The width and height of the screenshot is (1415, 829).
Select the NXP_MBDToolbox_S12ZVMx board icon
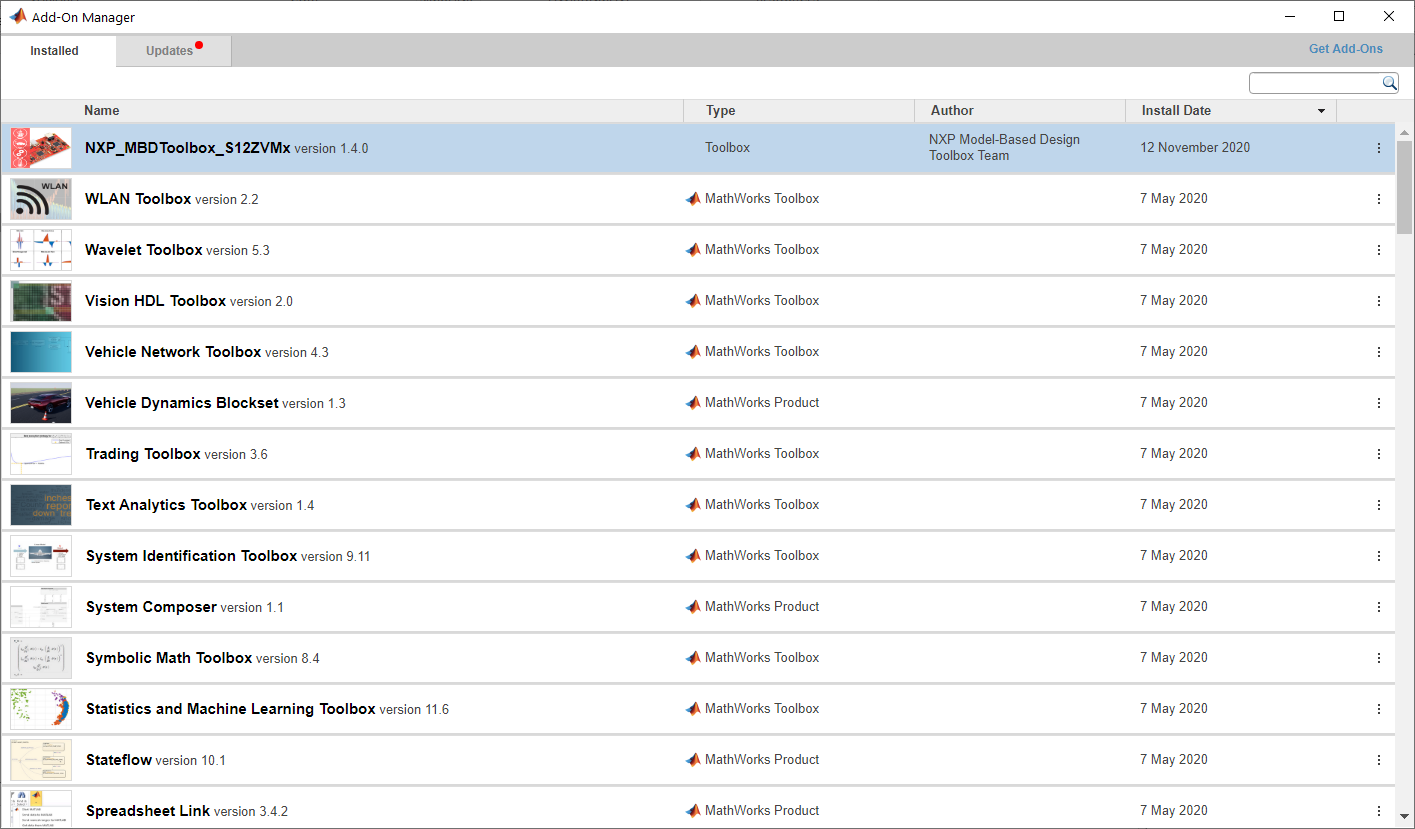pyautogui.click(x=40, y=147)
